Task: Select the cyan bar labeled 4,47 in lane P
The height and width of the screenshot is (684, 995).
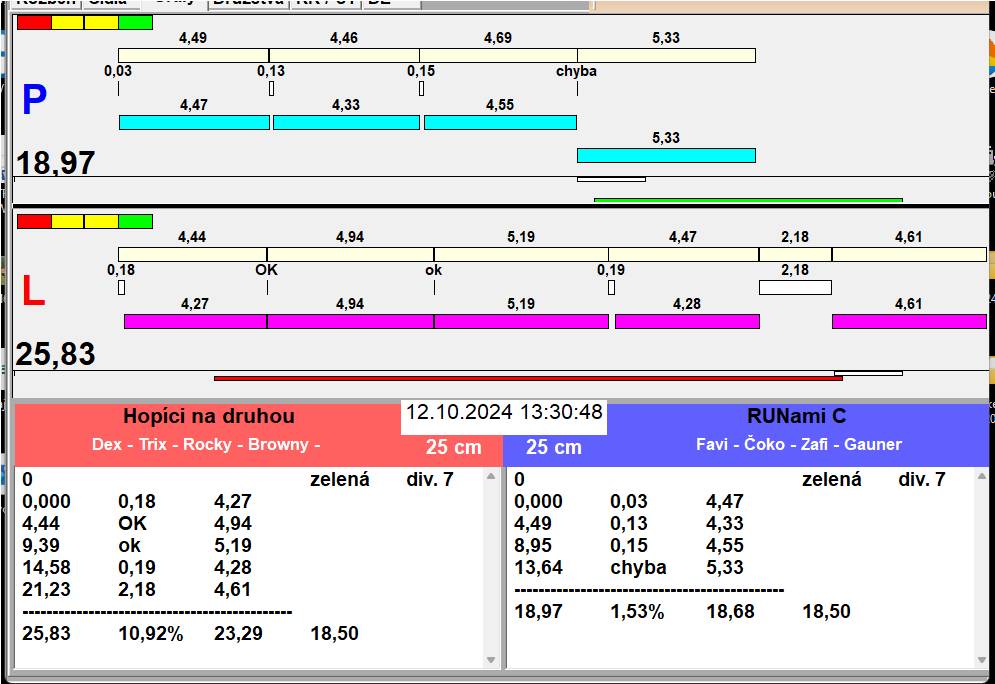Action: pyautogui.click(x=194, y=122)
